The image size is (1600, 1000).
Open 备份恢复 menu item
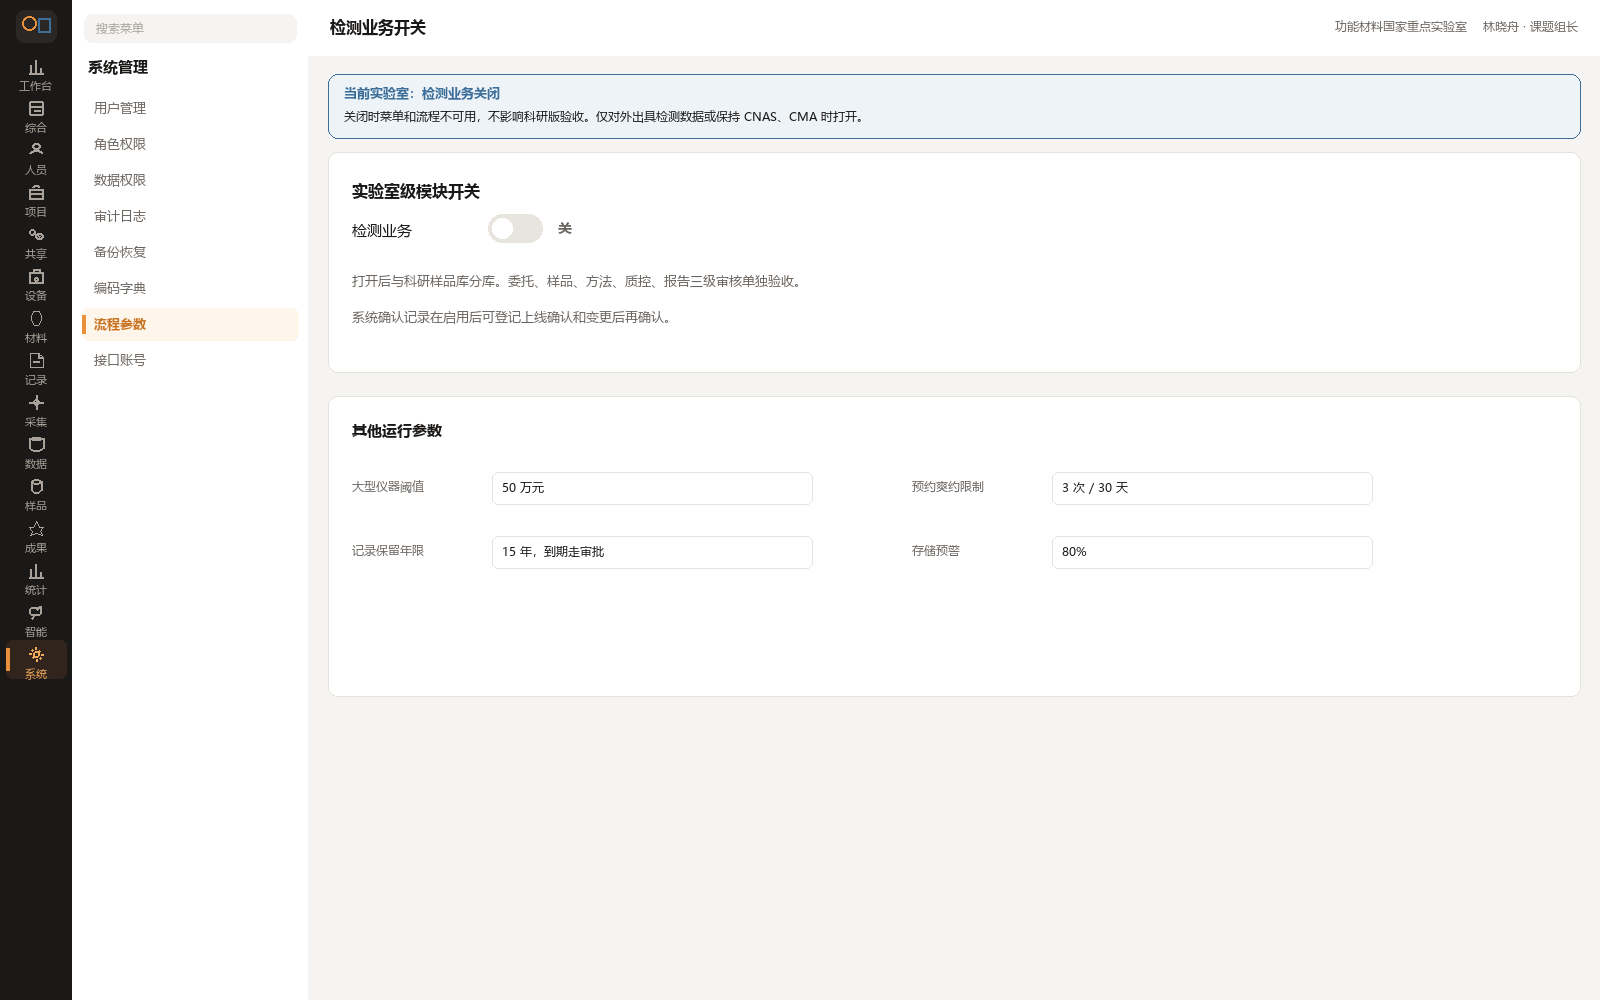[x=190, y=252]
